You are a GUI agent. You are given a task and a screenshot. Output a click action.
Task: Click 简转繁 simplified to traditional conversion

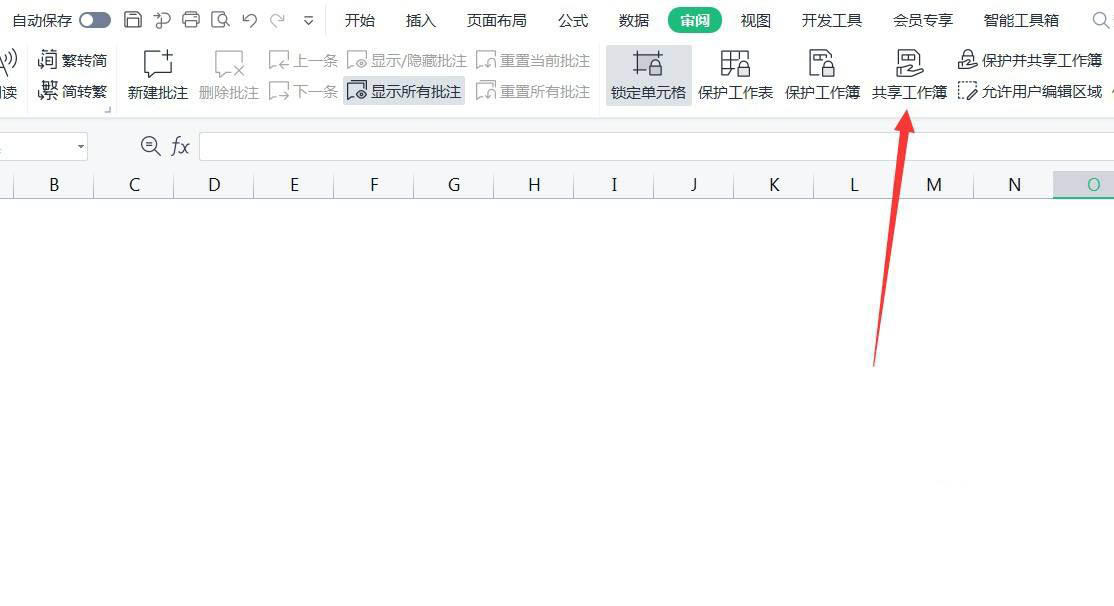point(72,91)
